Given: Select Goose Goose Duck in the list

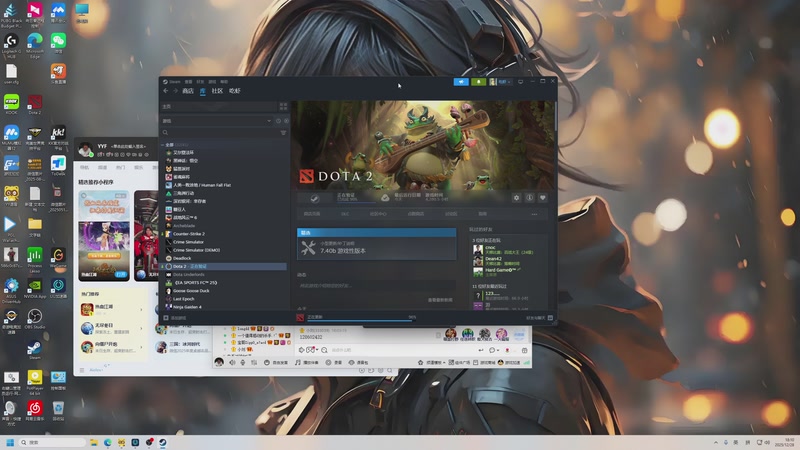Looking at the screenshot, I should (x=191, y=291).
